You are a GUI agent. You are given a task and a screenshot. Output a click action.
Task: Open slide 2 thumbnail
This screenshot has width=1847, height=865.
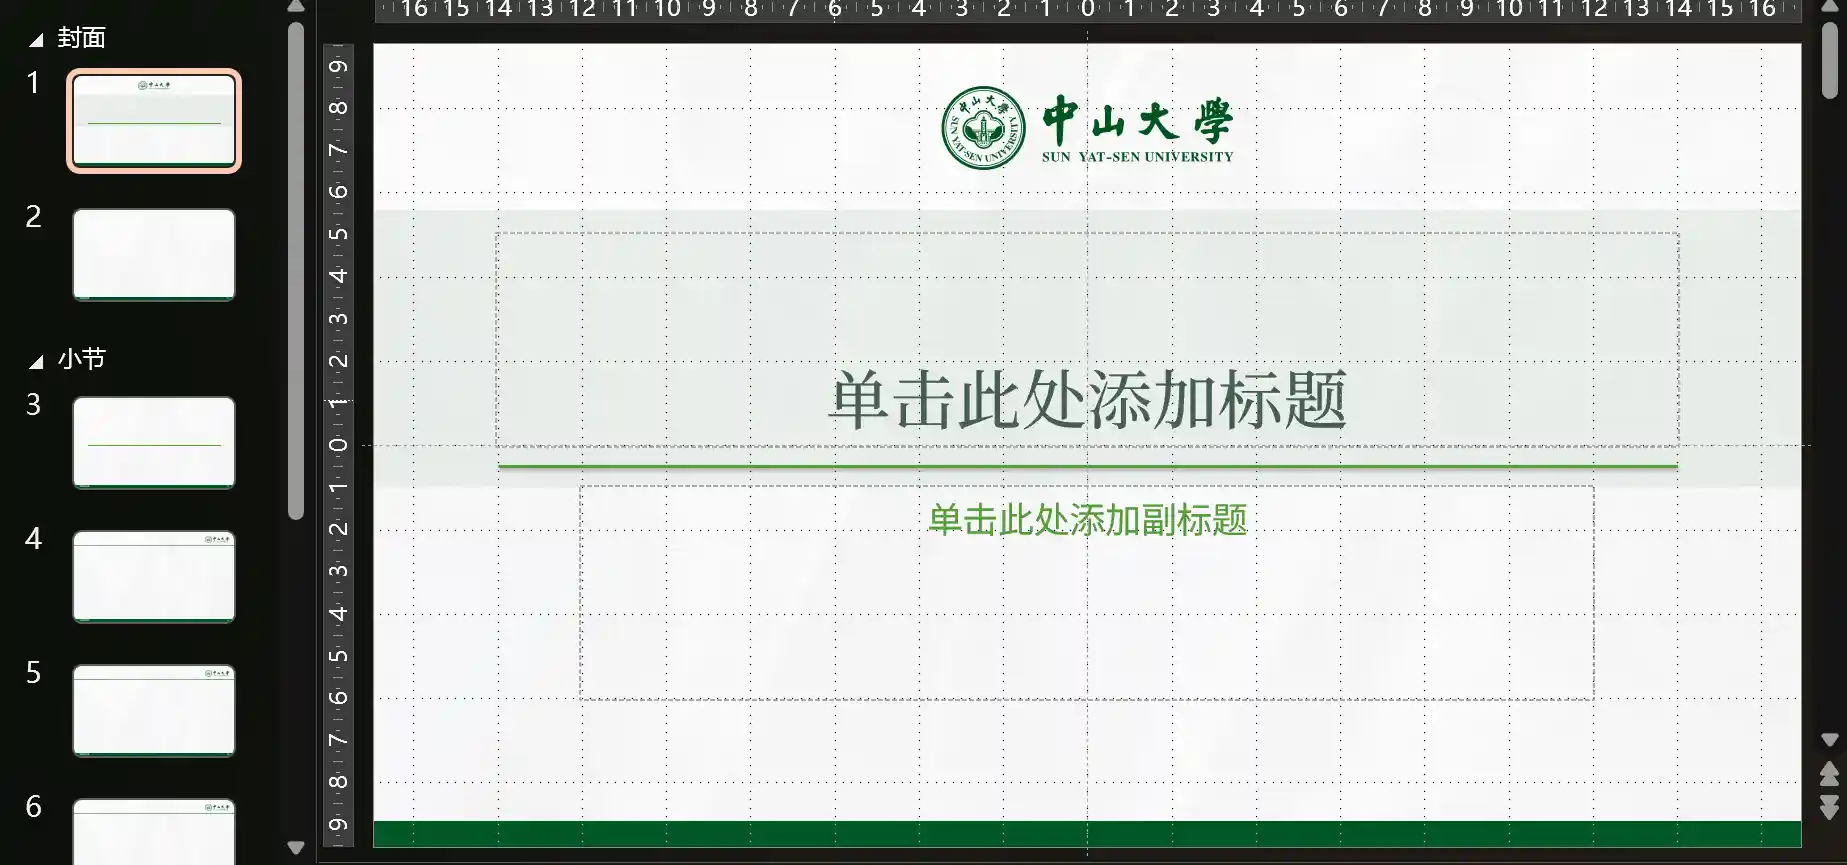tap(154, 254)
